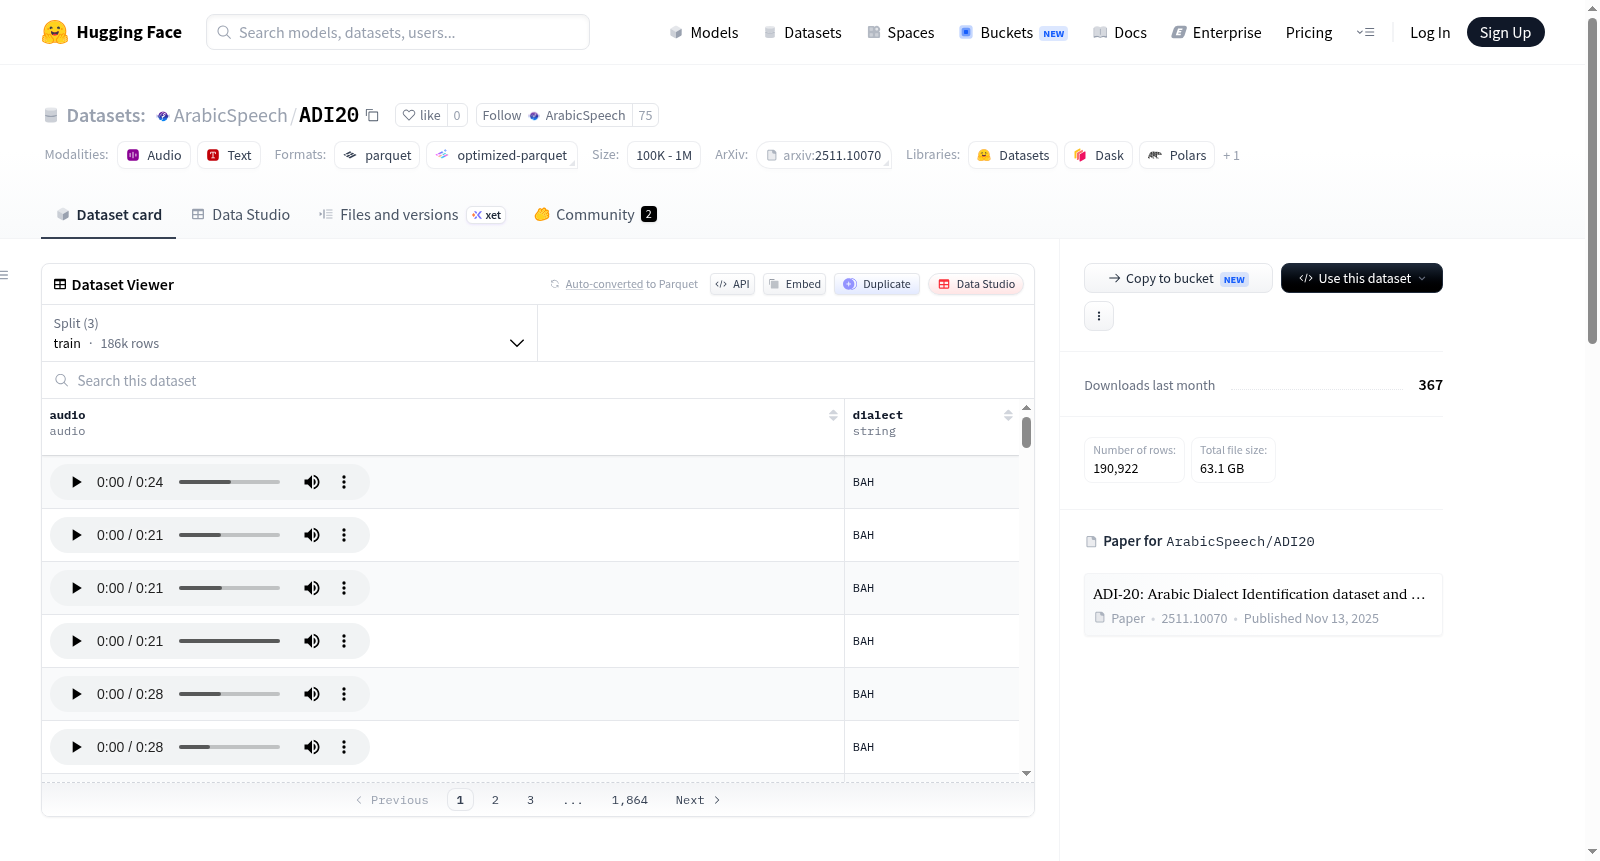Open Spaces from the navigation bar
The width and height of the screenshot is (1600, 861).
pos(901,32)
